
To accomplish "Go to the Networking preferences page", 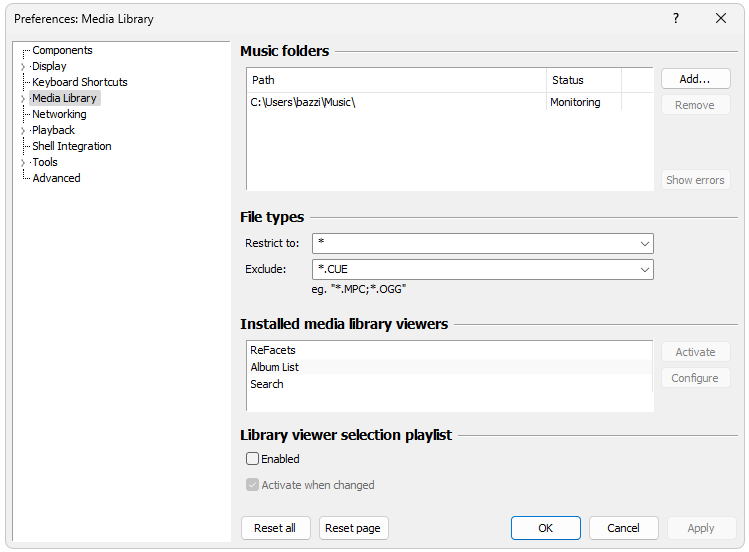I will point(59,114).
